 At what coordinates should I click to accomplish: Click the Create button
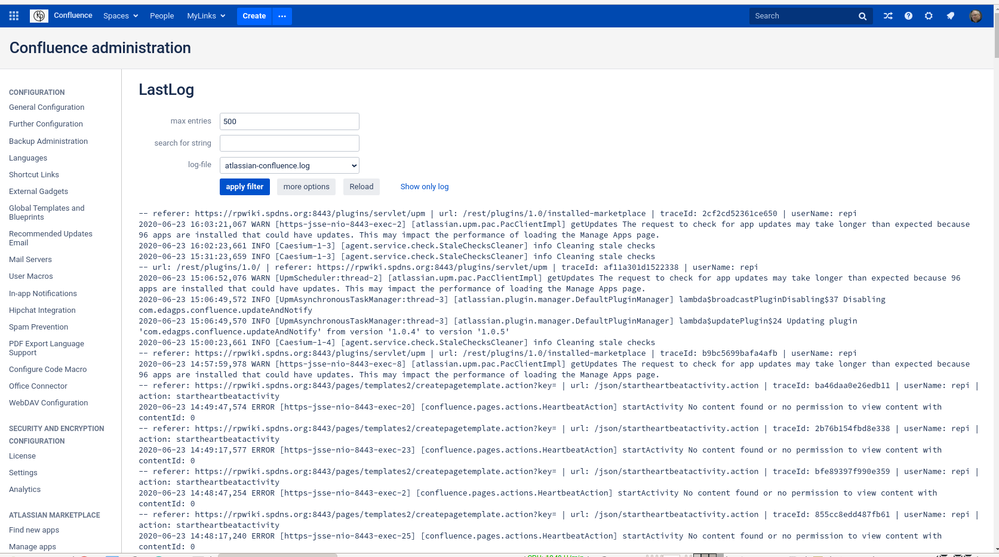[254, 16]
